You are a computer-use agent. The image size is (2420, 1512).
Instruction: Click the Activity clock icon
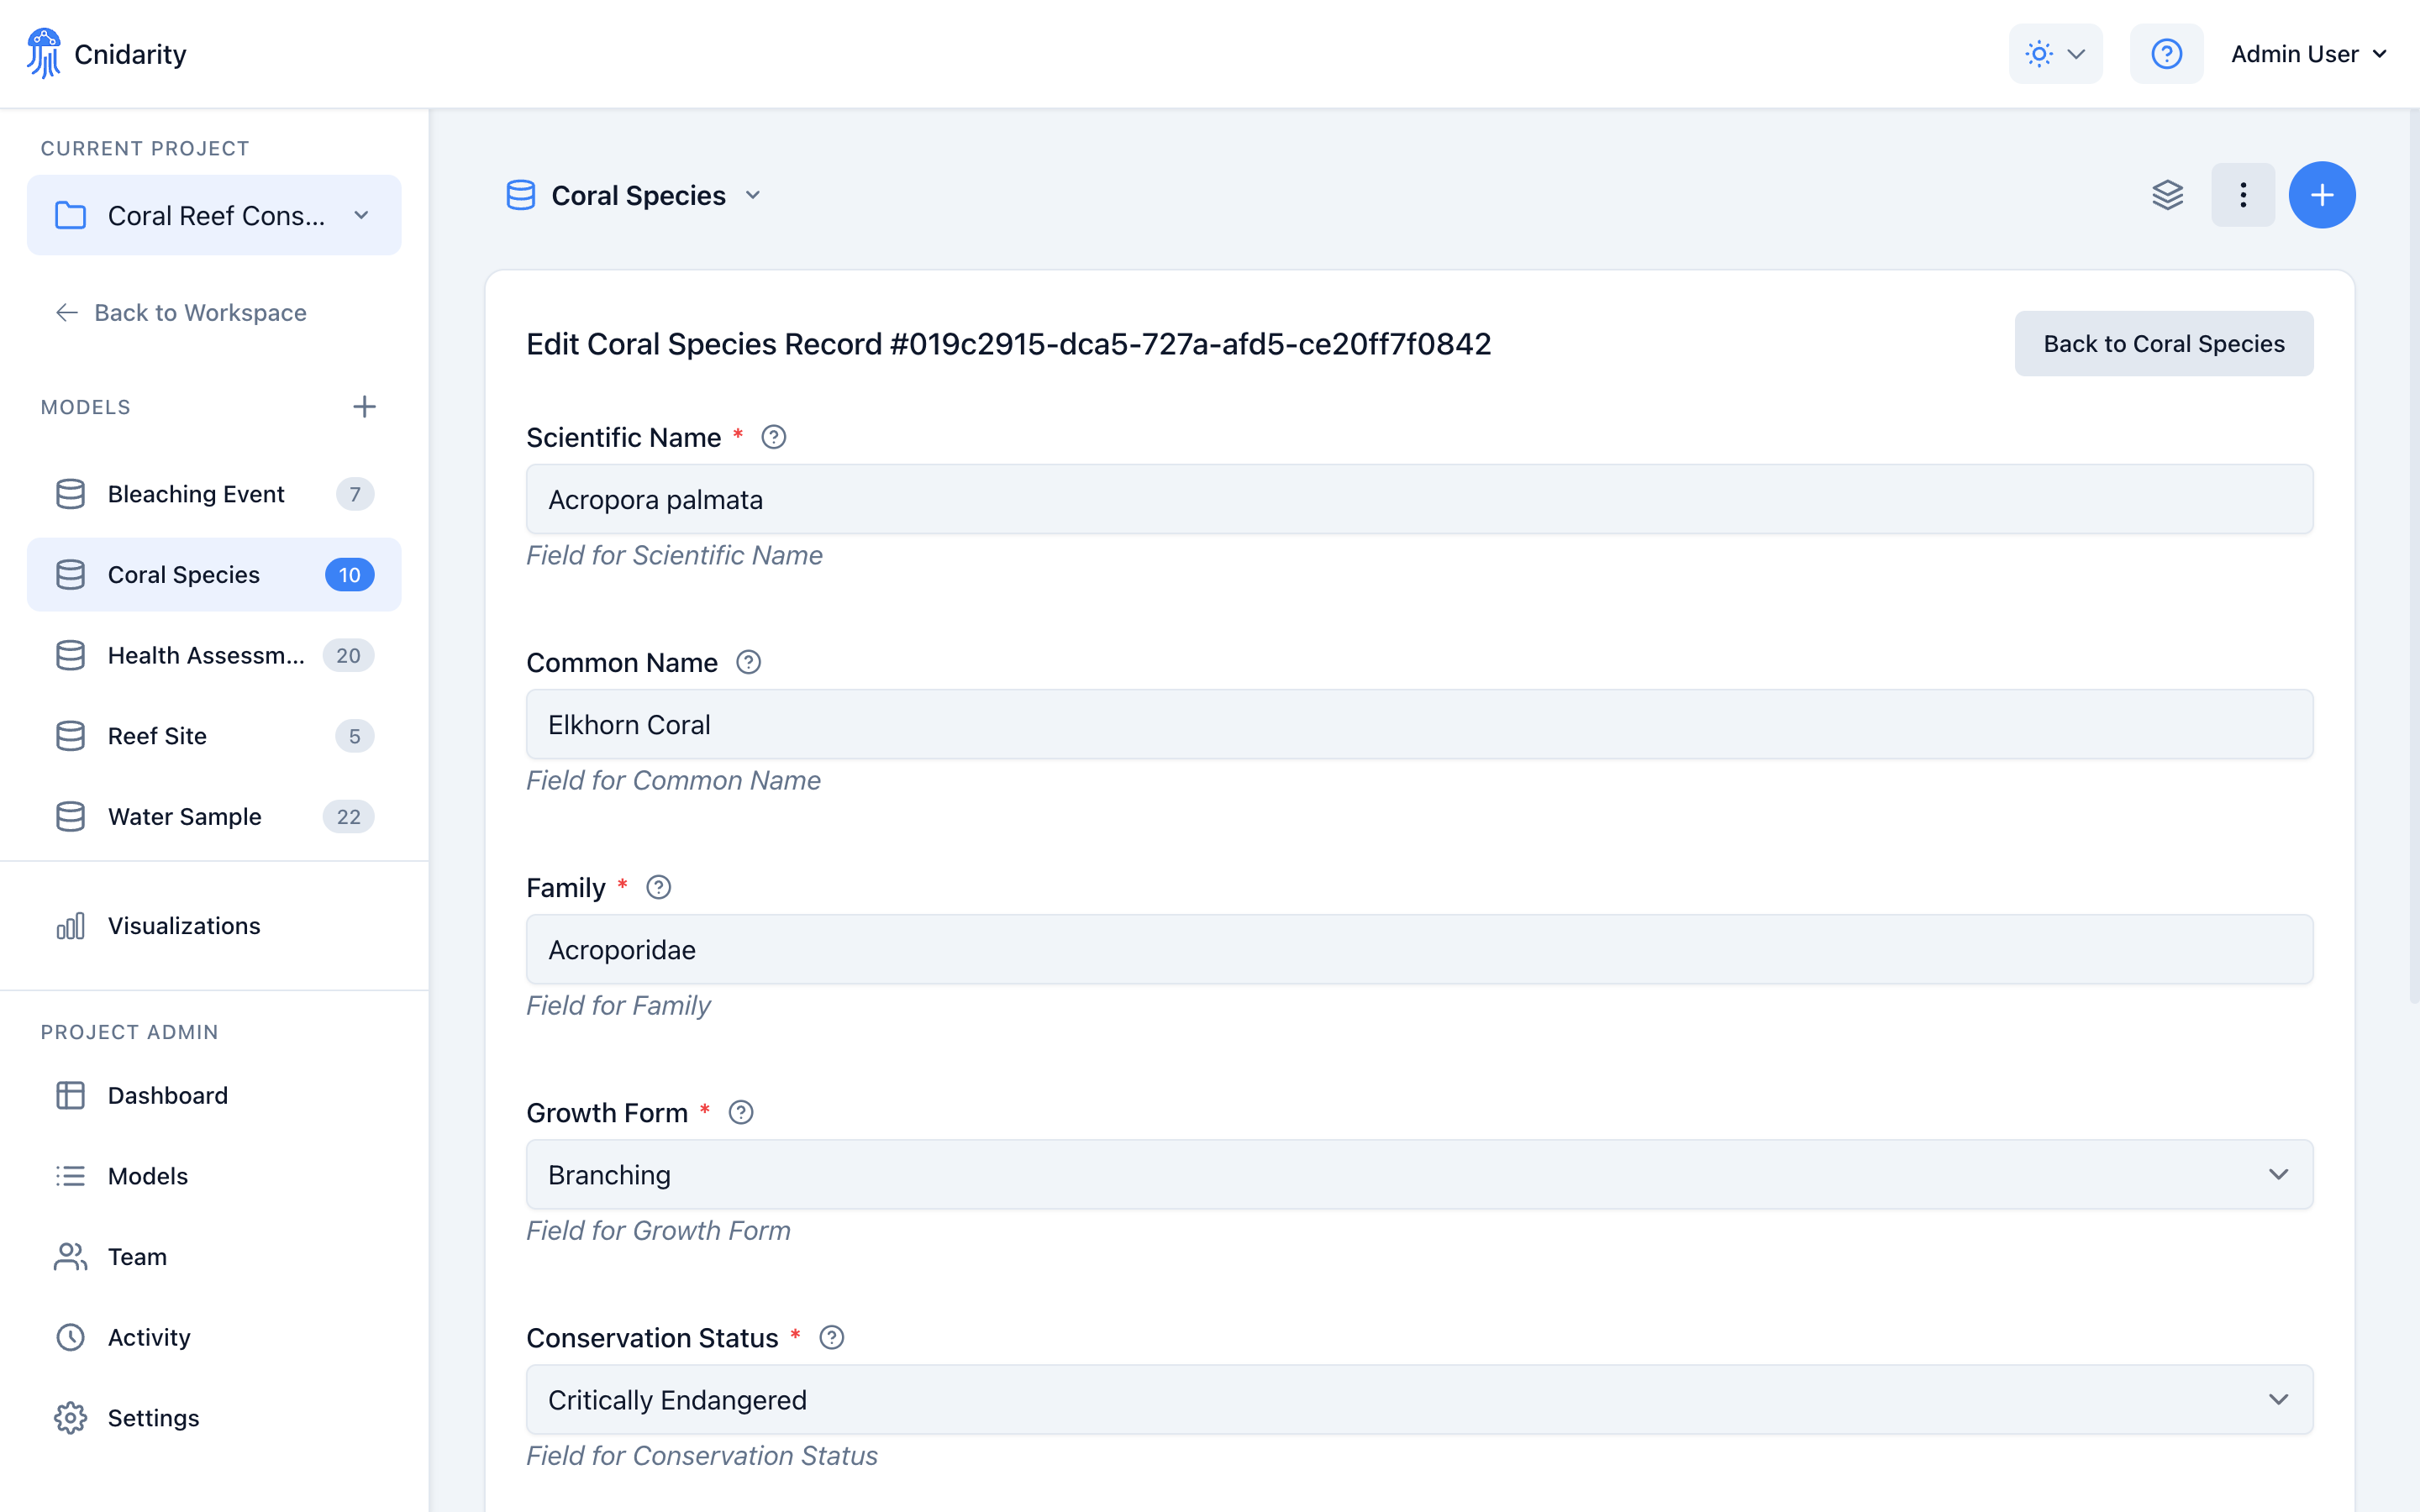70,1337
